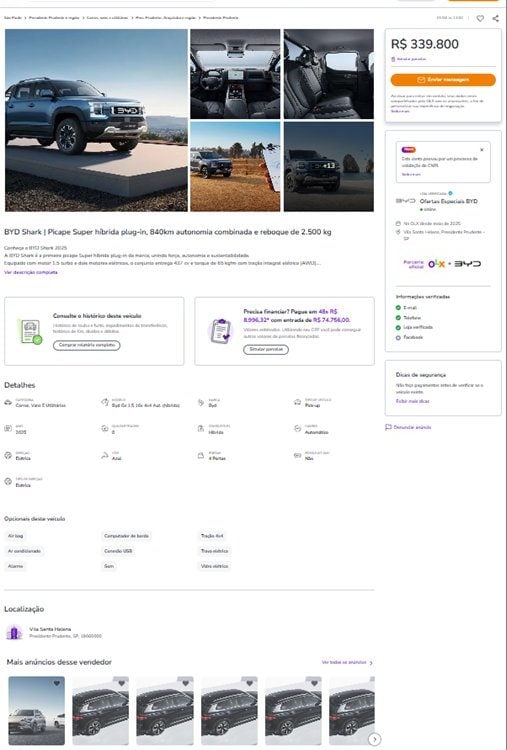Favorite the fourth seller ad card
The image size is (507, 750).
tap(250, 683)
